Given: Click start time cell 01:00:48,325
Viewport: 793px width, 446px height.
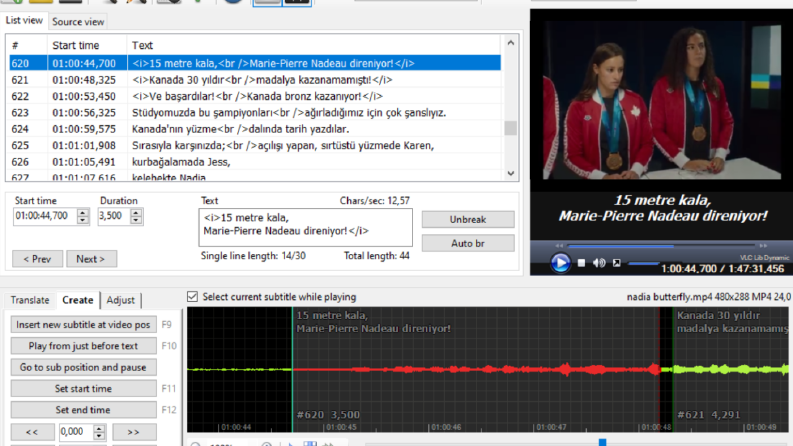Looking at the screenshot, I should (84, 80).
